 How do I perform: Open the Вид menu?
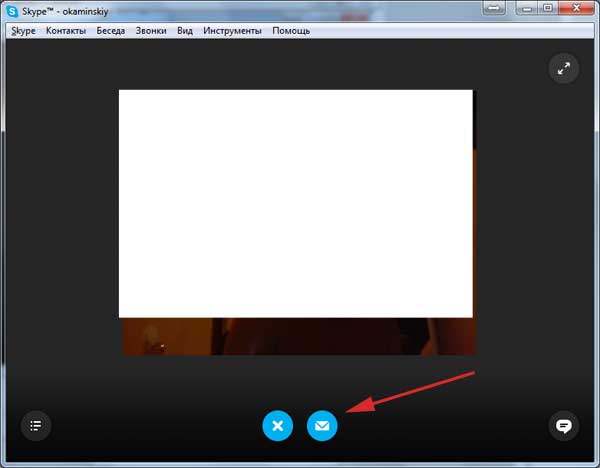point(185,31)
